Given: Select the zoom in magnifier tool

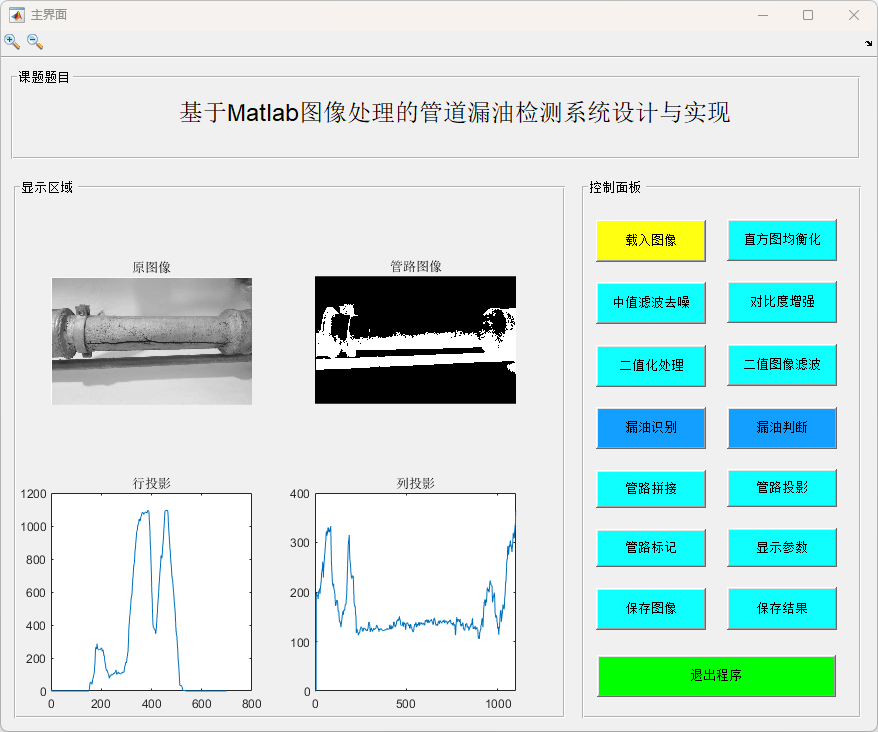Looking at the screenshot, I should point(12,42).
